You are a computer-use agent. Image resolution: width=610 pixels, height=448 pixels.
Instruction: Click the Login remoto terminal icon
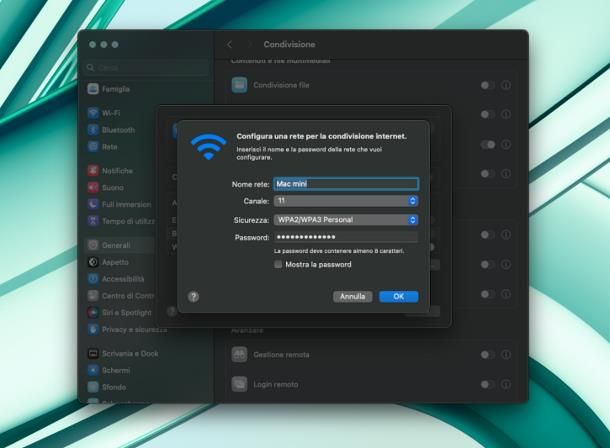(239, 384)
